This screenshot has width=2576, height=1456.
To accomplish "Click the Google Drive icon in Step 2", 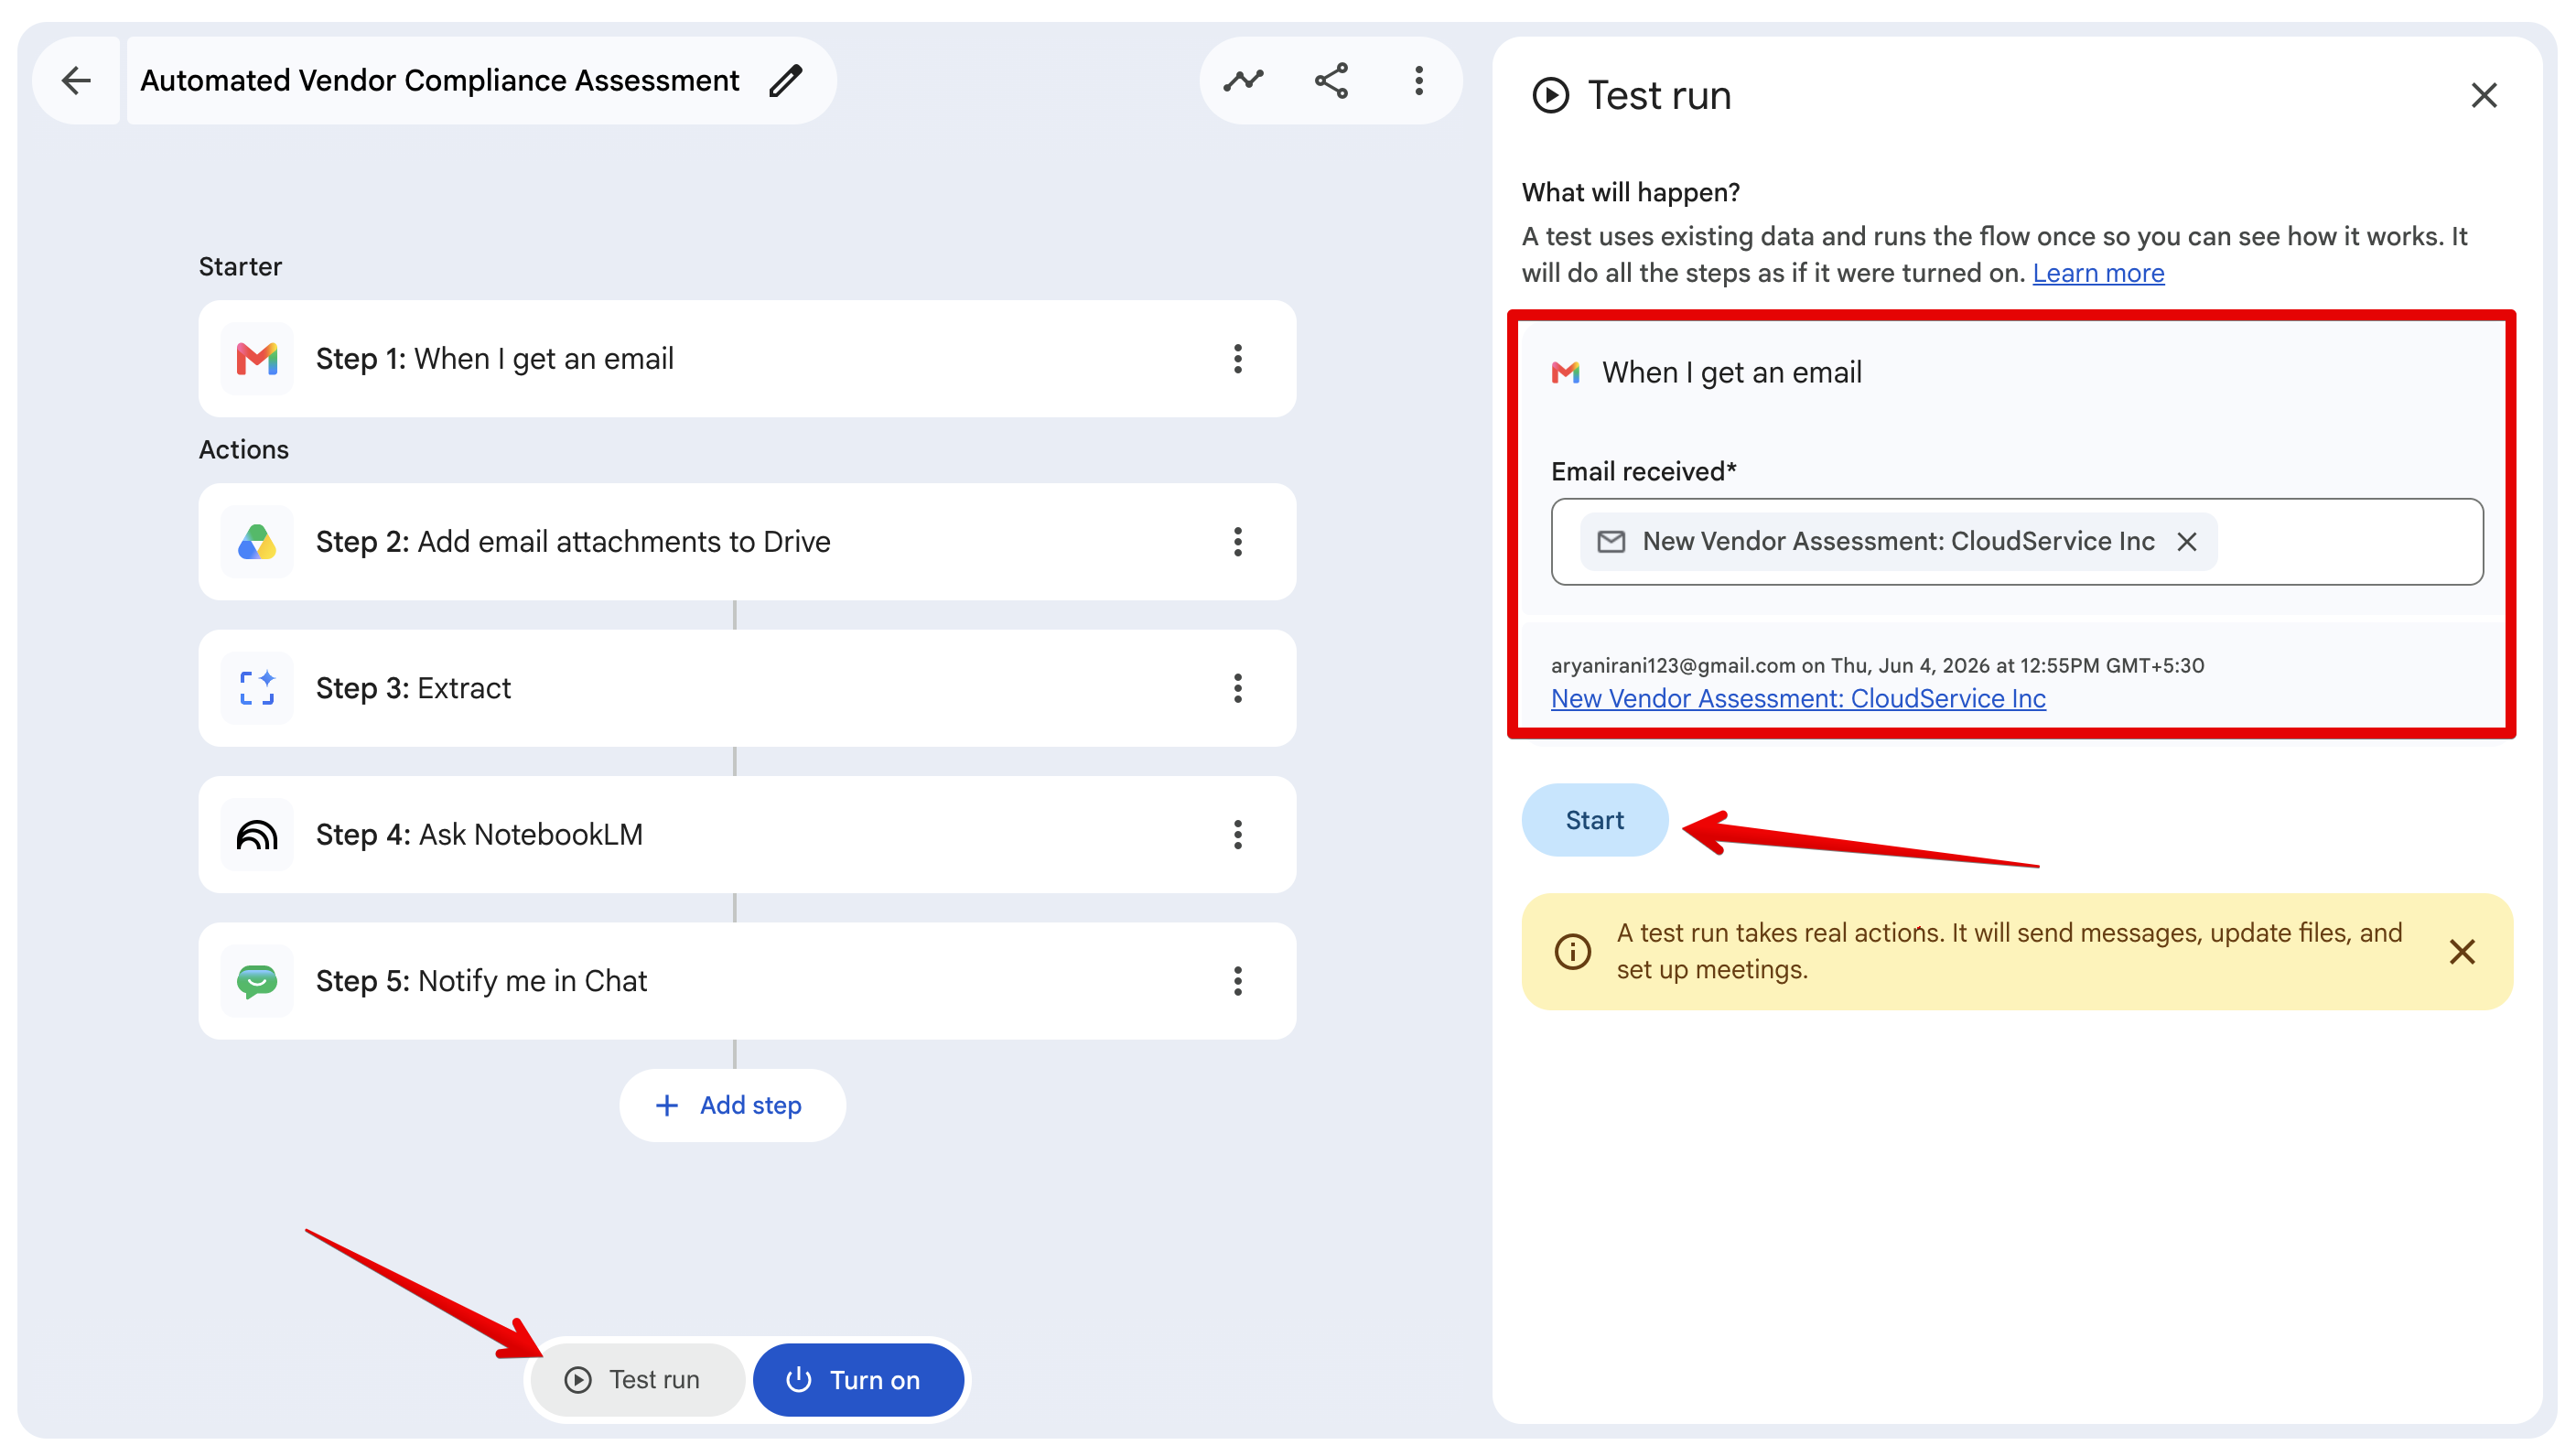I will (257, 542).
